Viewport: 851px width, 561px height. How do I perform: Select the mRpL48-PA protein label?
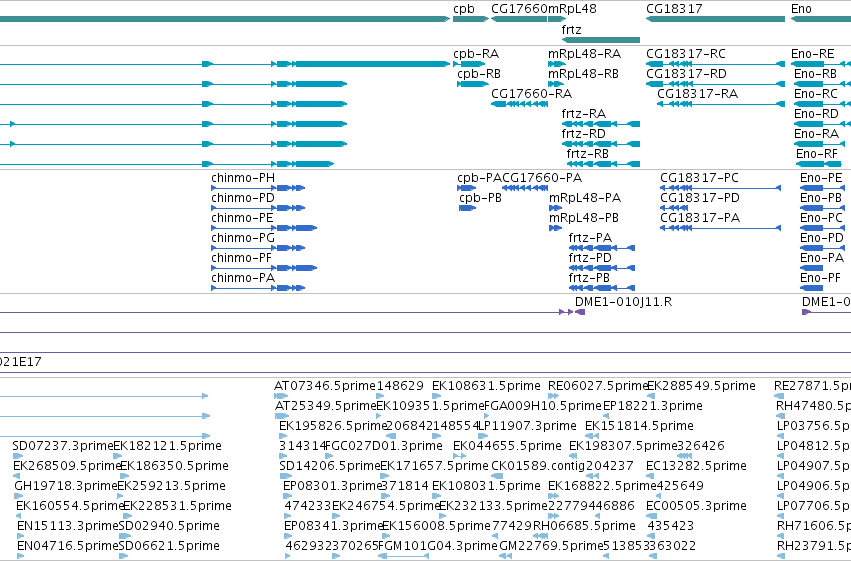tap(585, 198)
